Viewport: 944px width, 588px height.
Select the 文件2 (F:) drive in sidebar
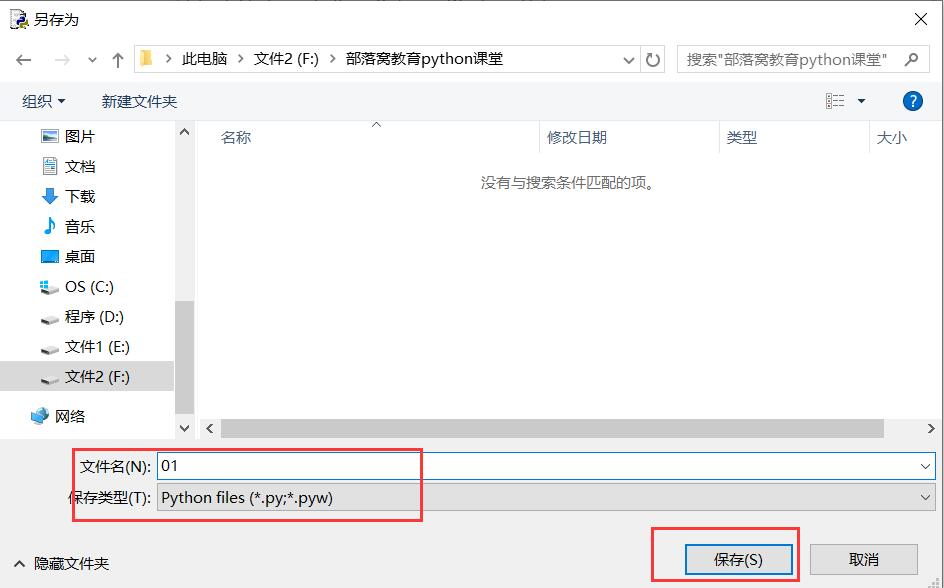coord(87,377)
